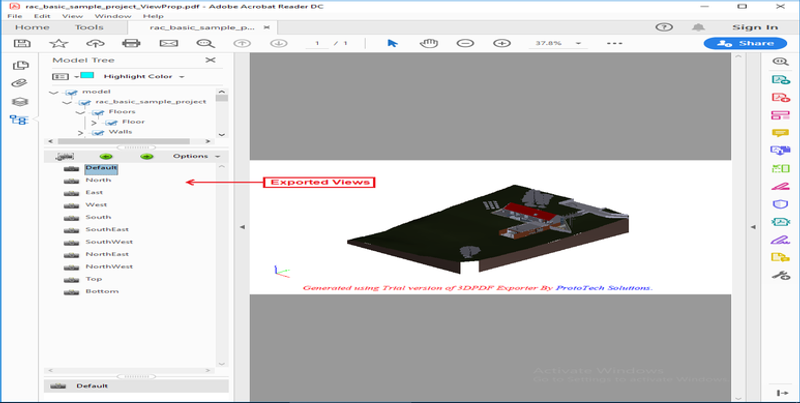Open the Options dropdown in views
The height and width of the screenshot is (403, 800).
pos(196,156)
